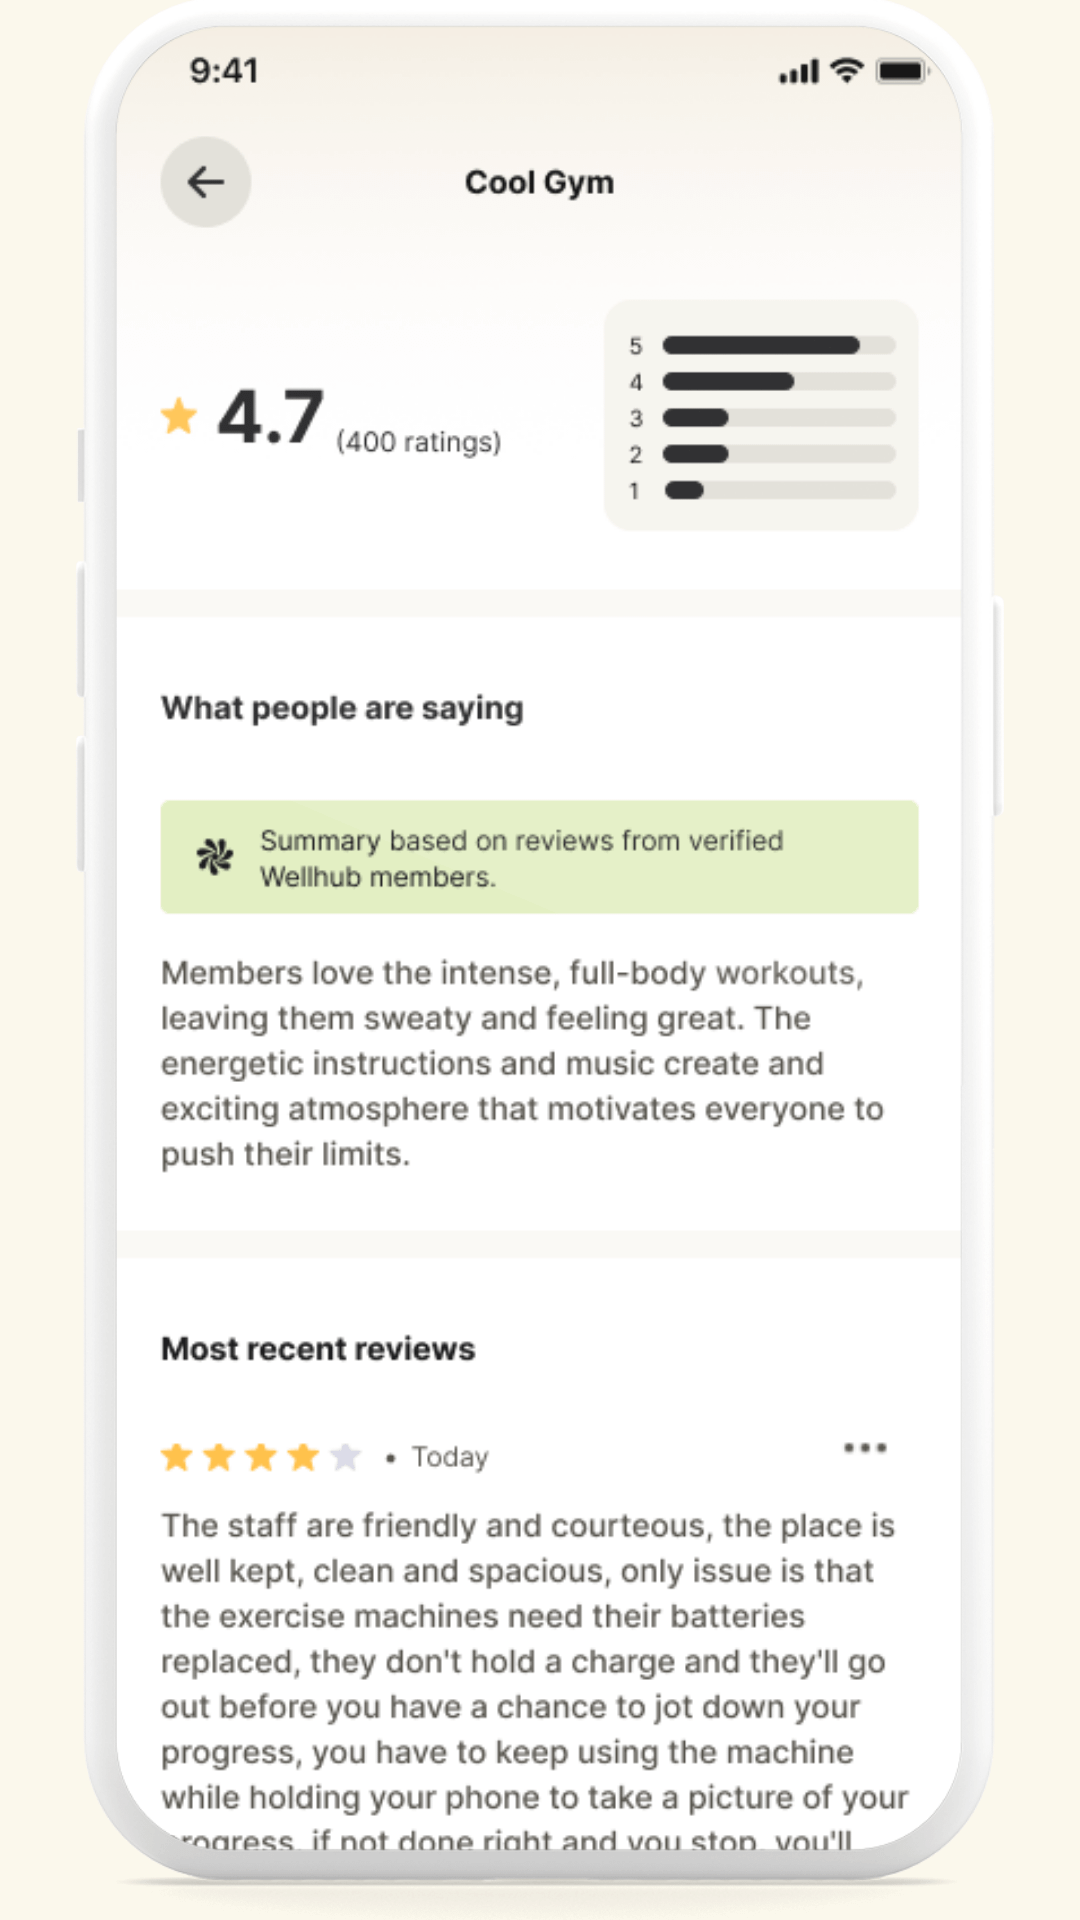Tap the green verified Wellhub summary banner
Screen dimensions: 1080x1920
540,857
